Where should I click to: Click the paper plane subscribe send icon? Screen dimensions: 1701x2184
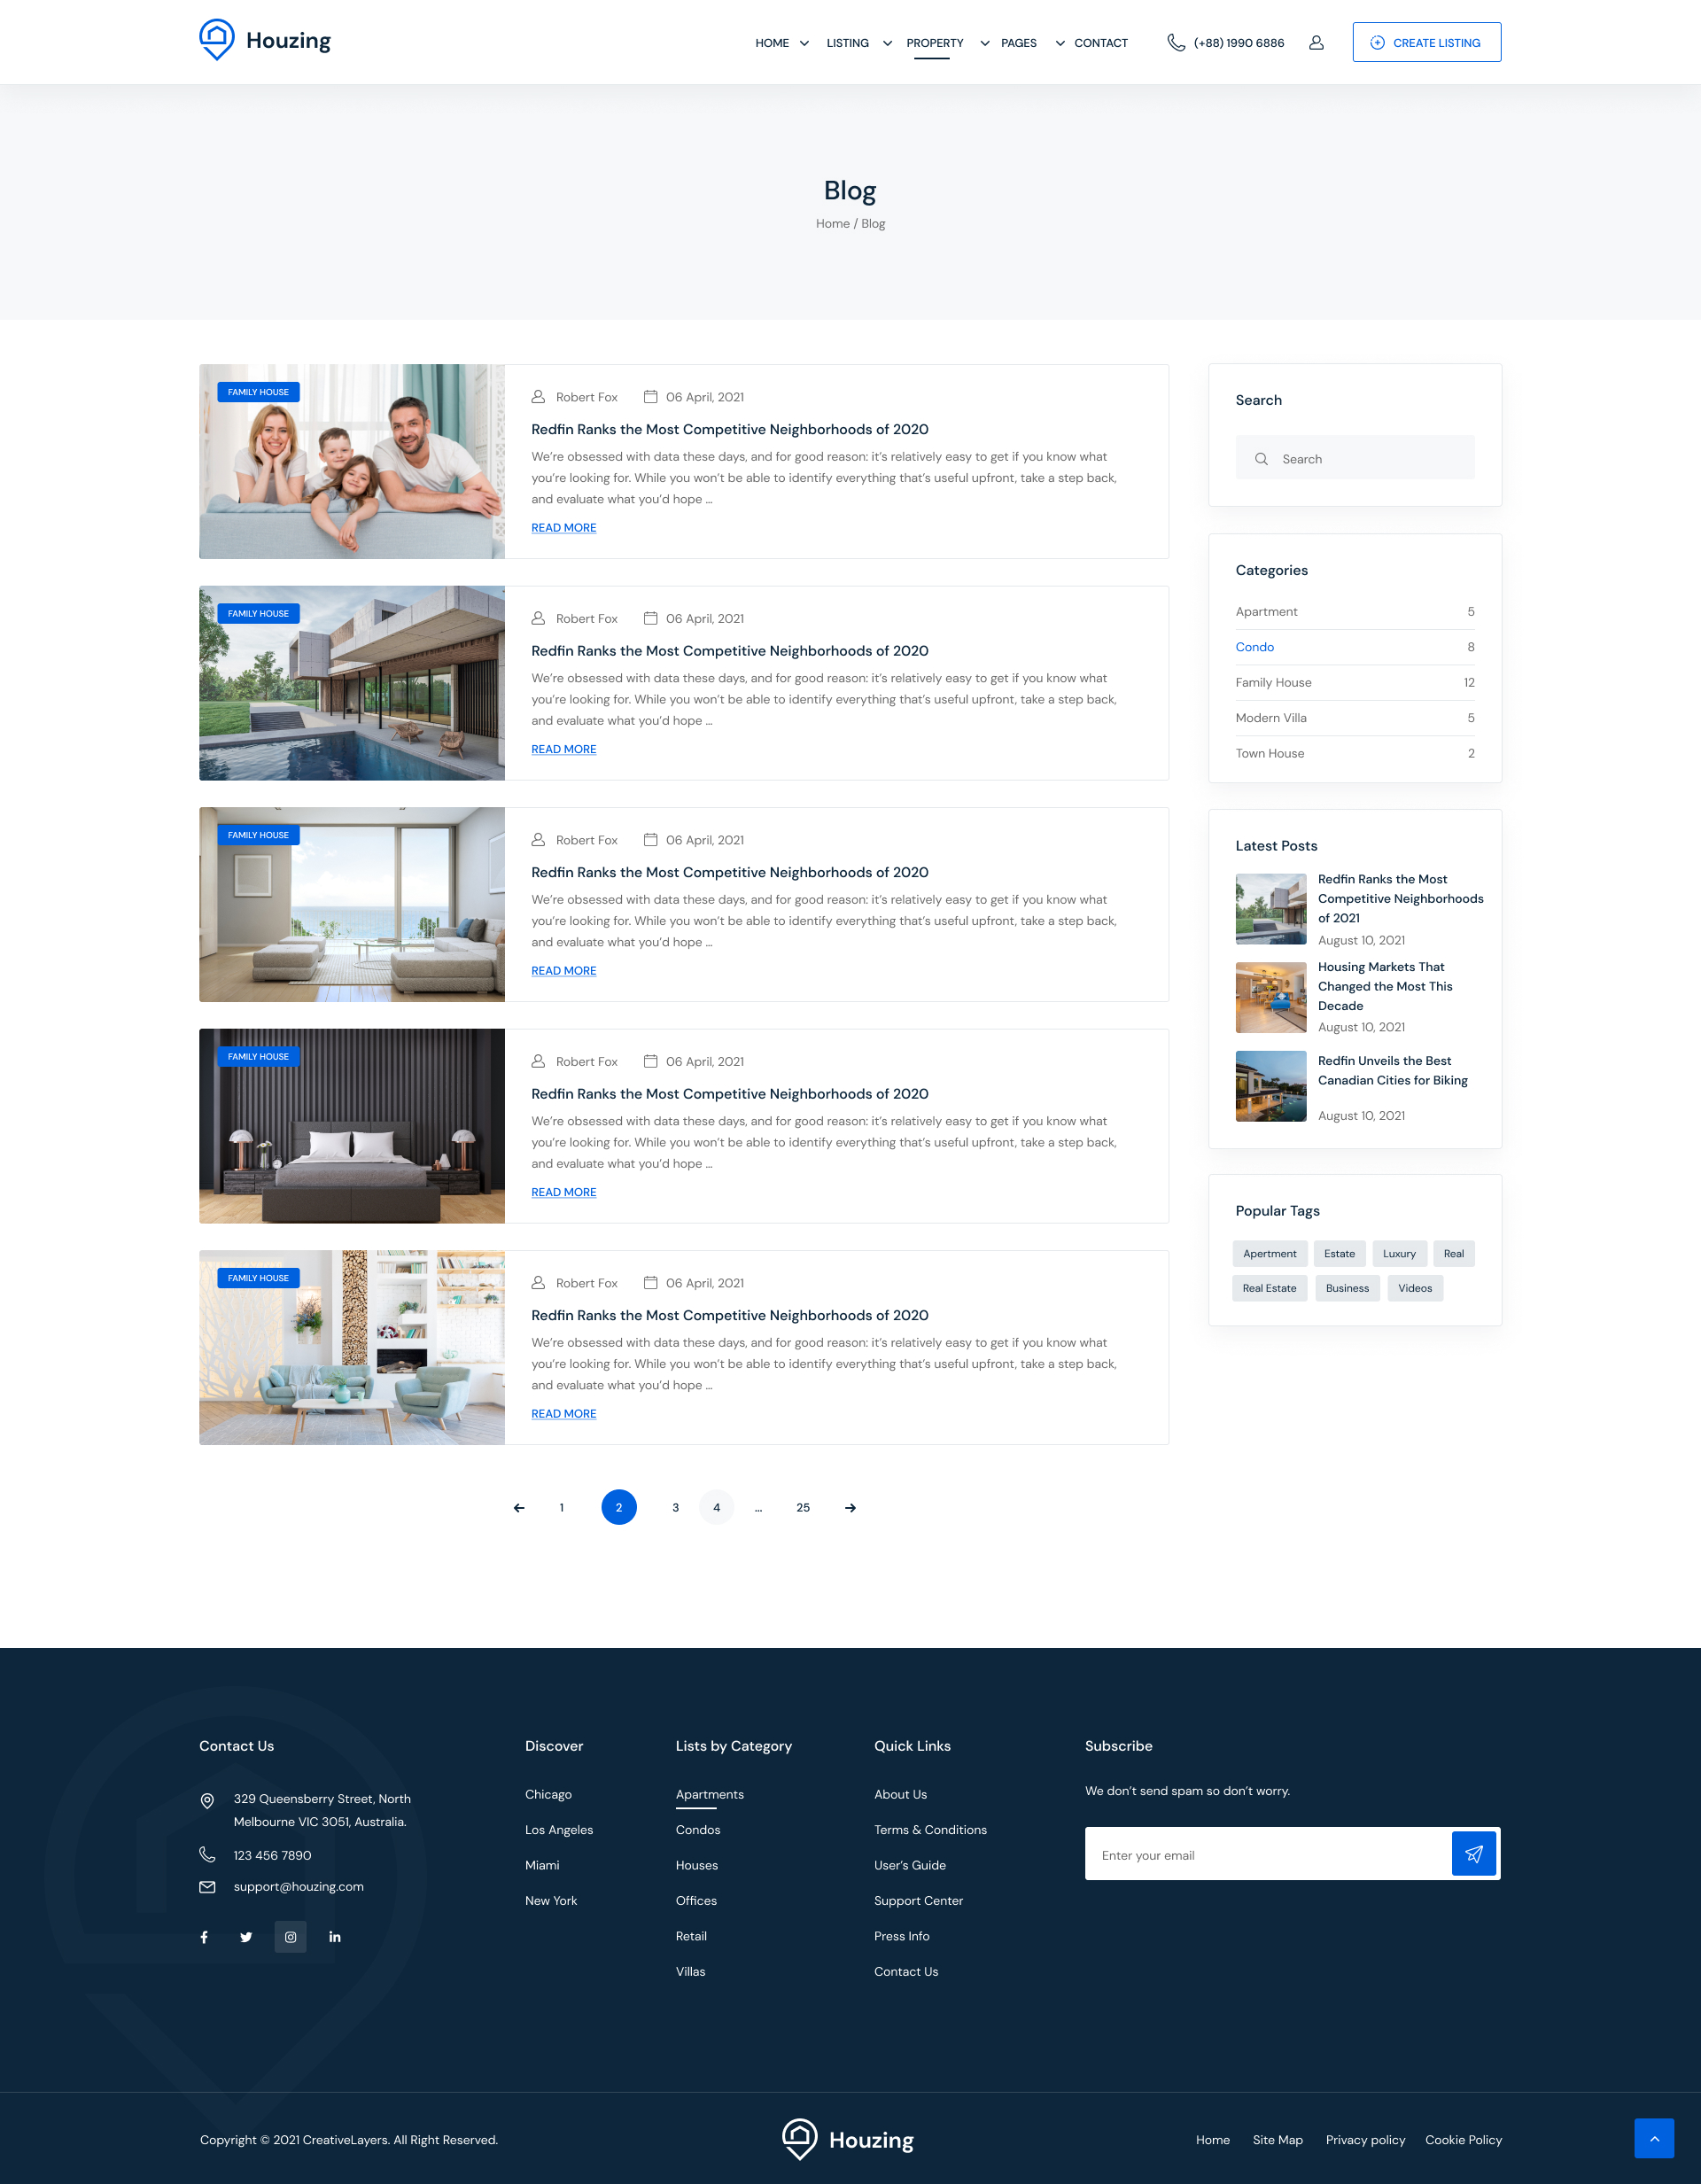coord(1473,1854)
